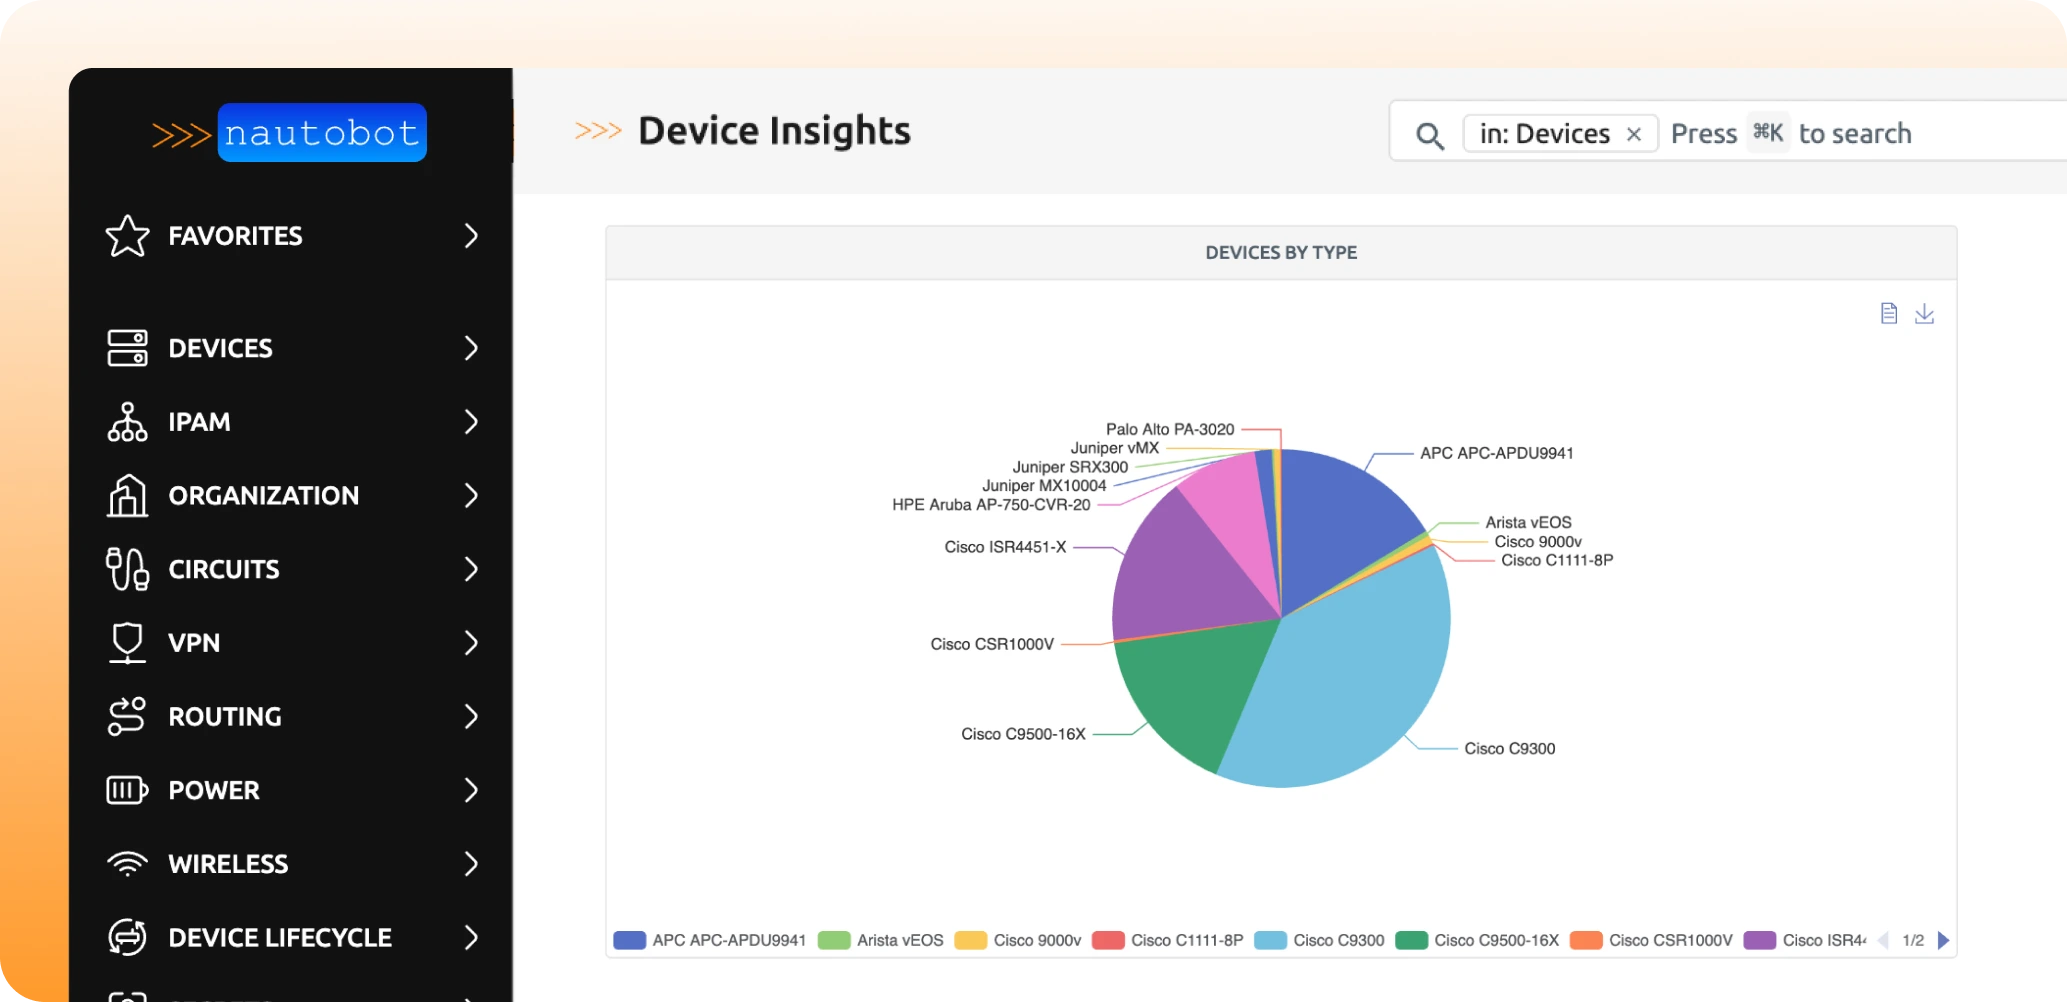The height and width of the screenshot is (1002, 2067).
Task: Click the Wireless icon in sidebar
Action: pos(127,863)
